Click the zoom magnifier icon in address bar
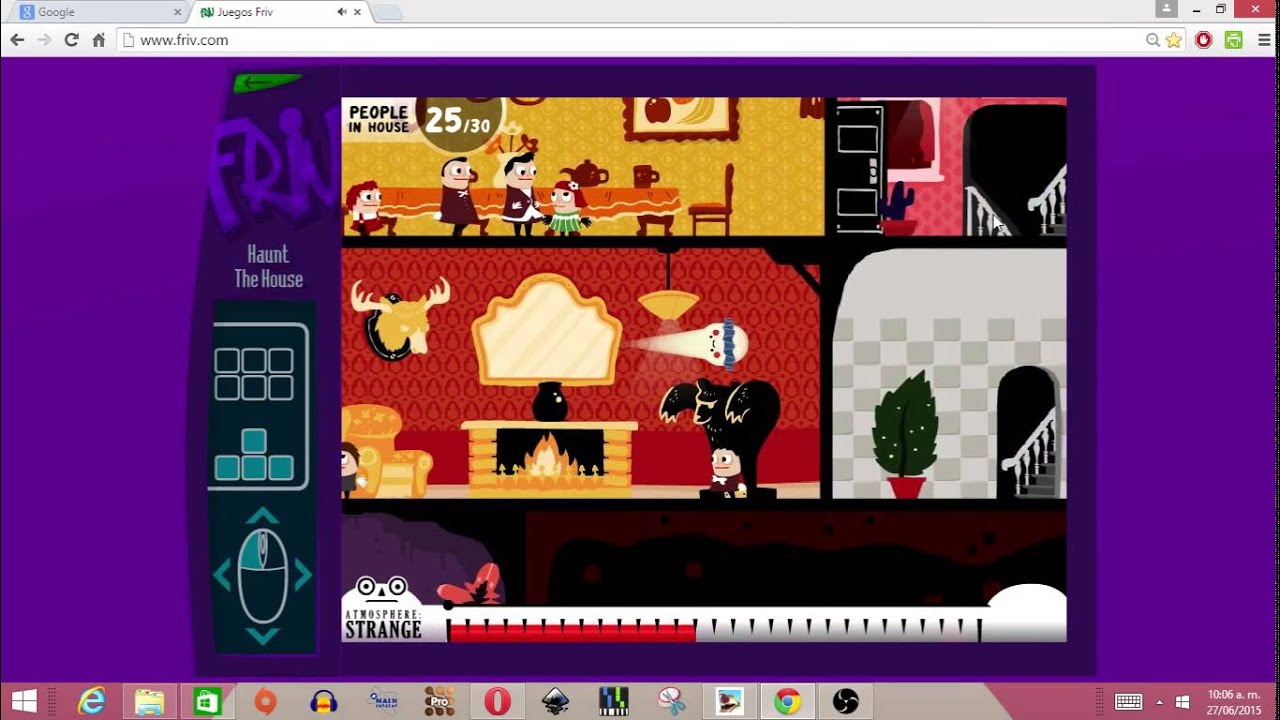 (x=1153, y=40)
